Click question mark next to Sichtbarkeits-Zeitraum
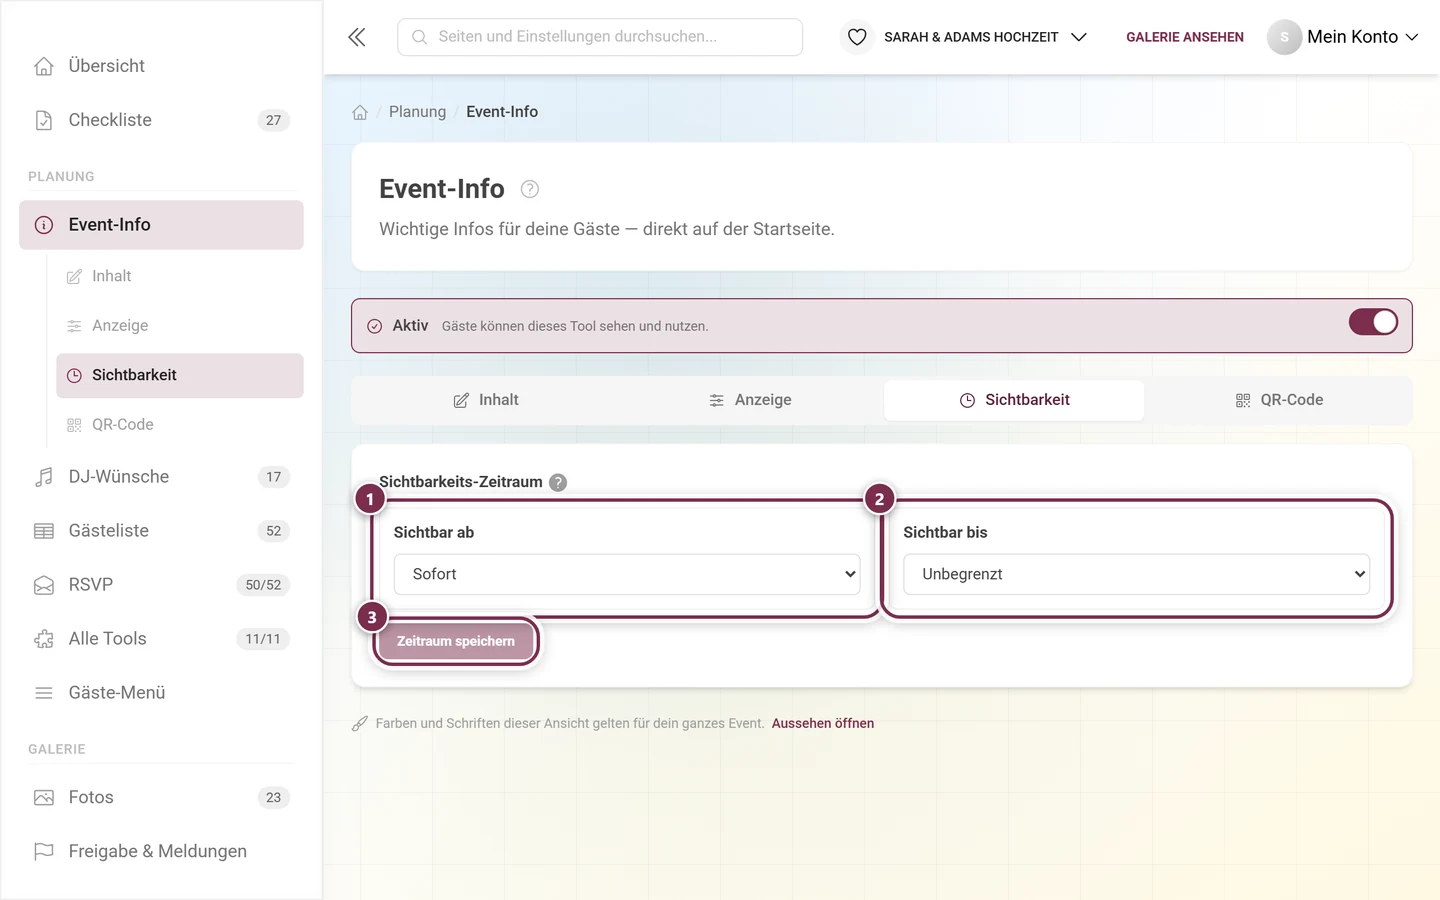This screenshot has height=900, width=1440. click(558, 482)
